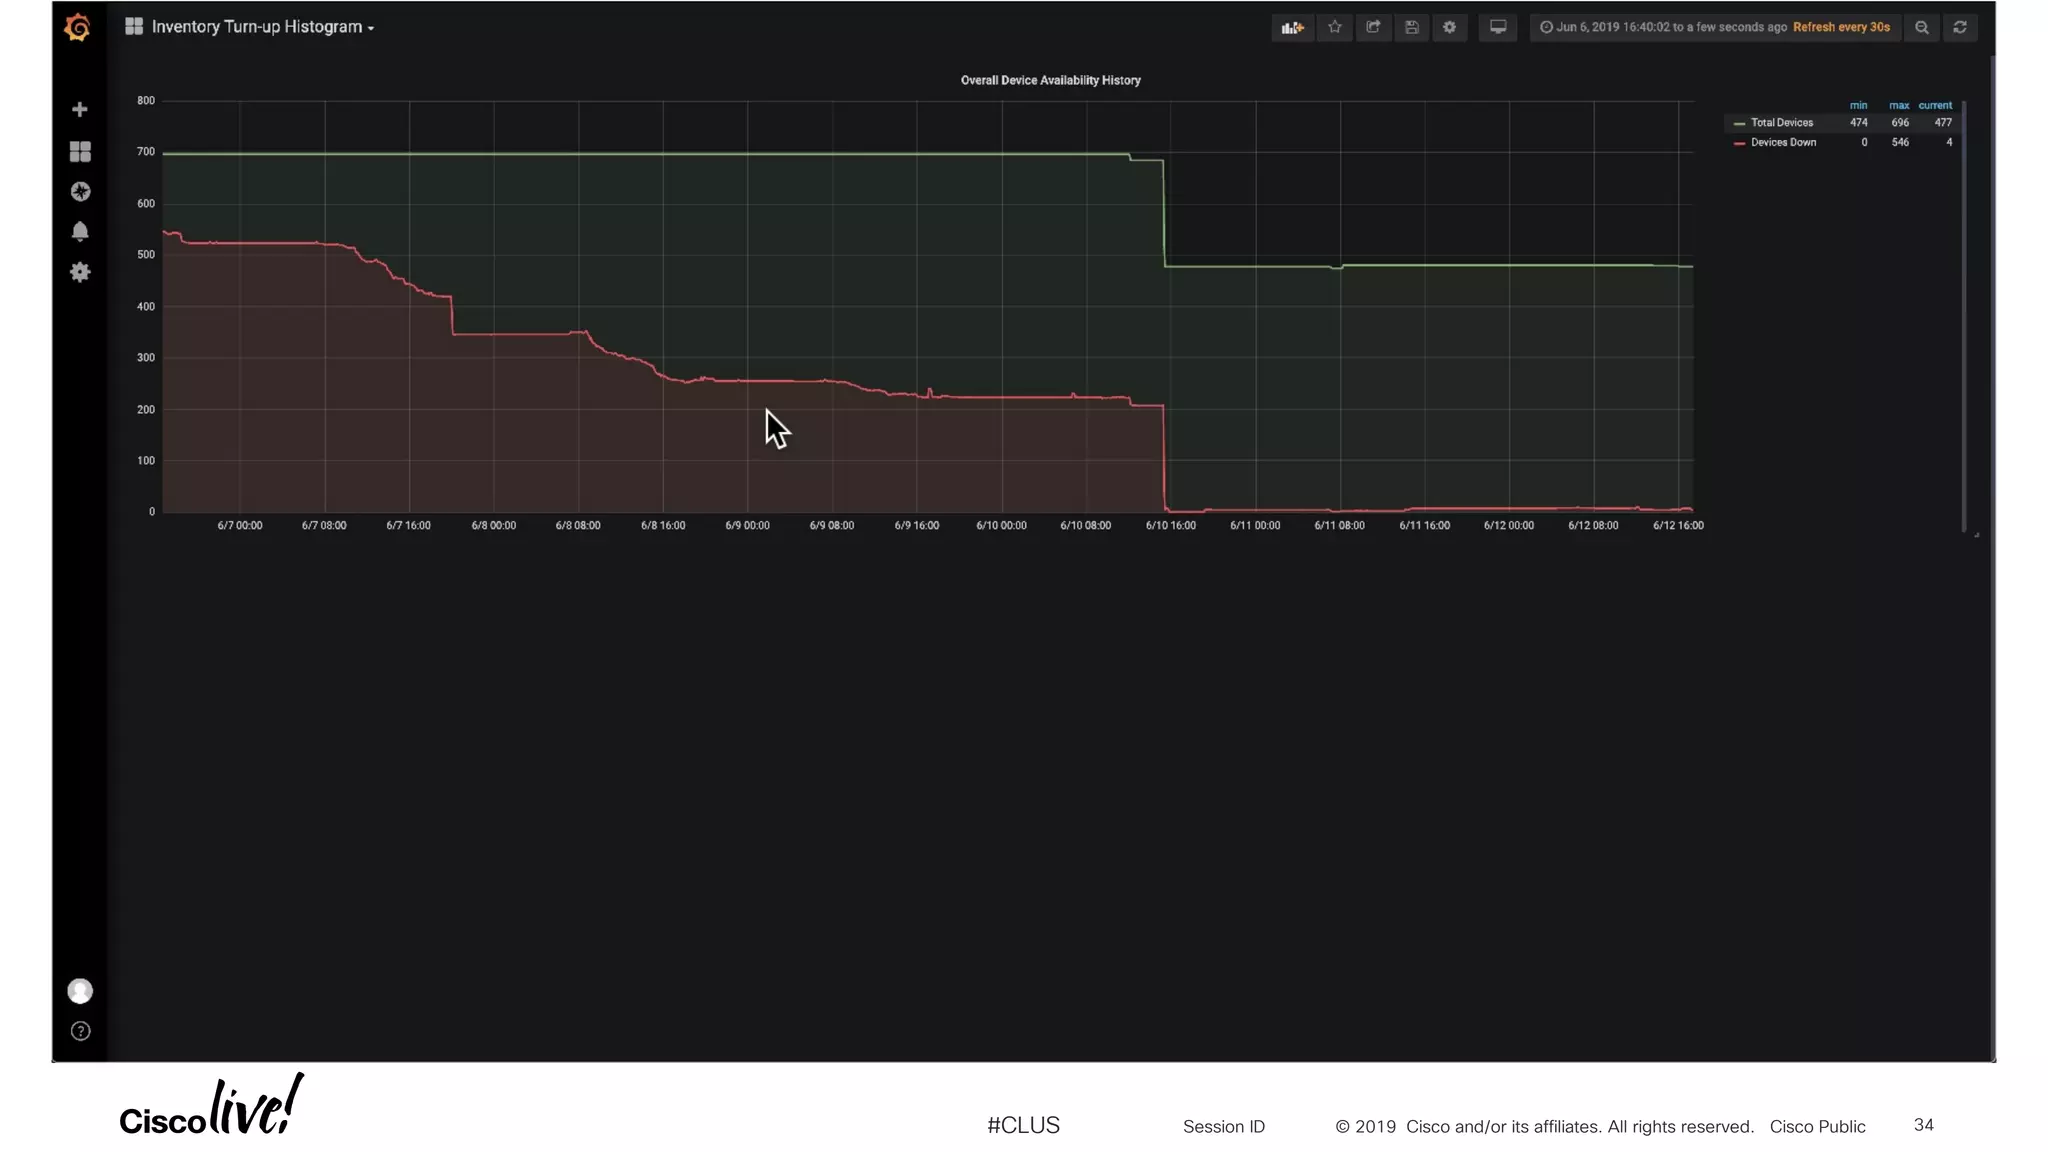The width and height of the screenshot is (2048, 1152).
Task: Cycle view mode with monitor icon
Action: 1497,27
